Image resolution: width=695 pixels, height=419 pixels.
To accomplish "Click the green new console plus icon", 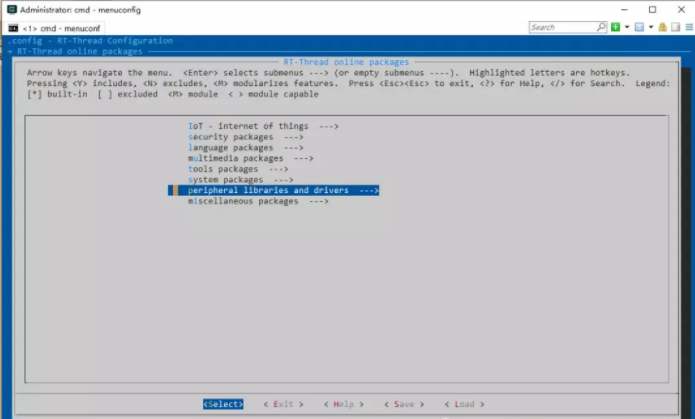I will 615,27.
